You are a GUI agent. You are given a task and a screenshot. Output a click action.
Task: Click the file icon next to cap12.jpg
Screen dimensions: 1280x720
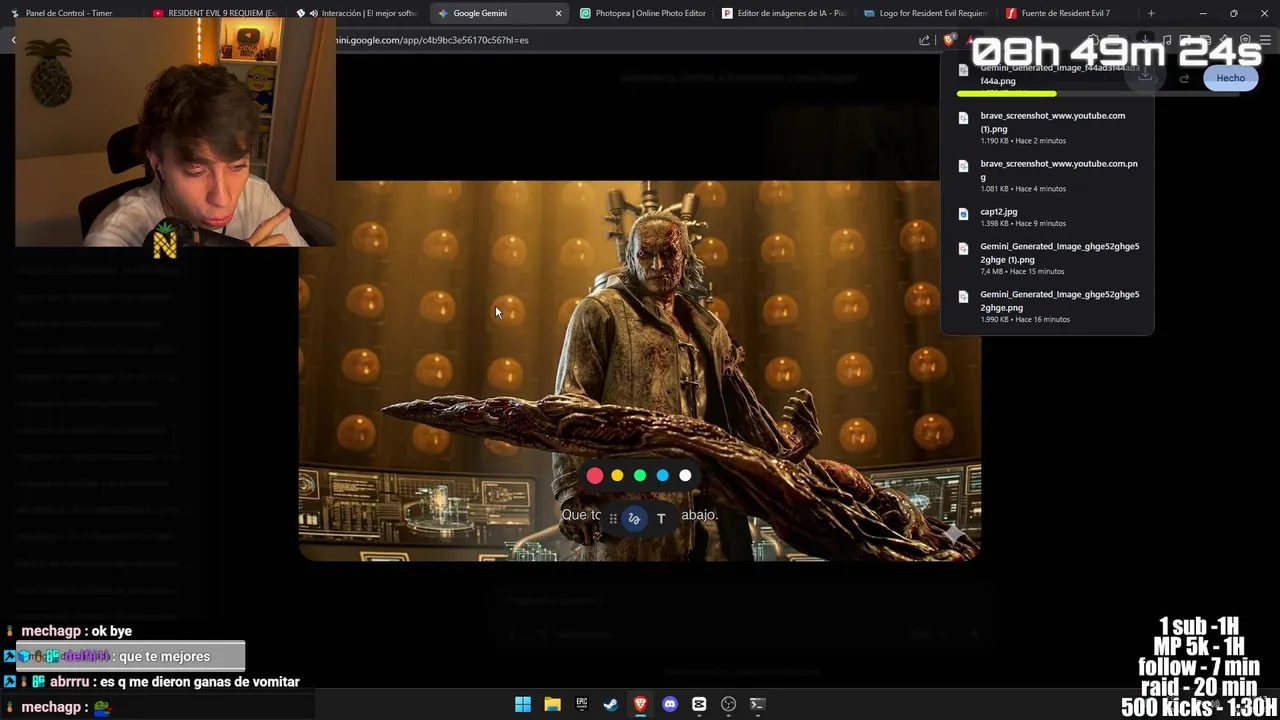pyautogui.click(x=963, y=213)
